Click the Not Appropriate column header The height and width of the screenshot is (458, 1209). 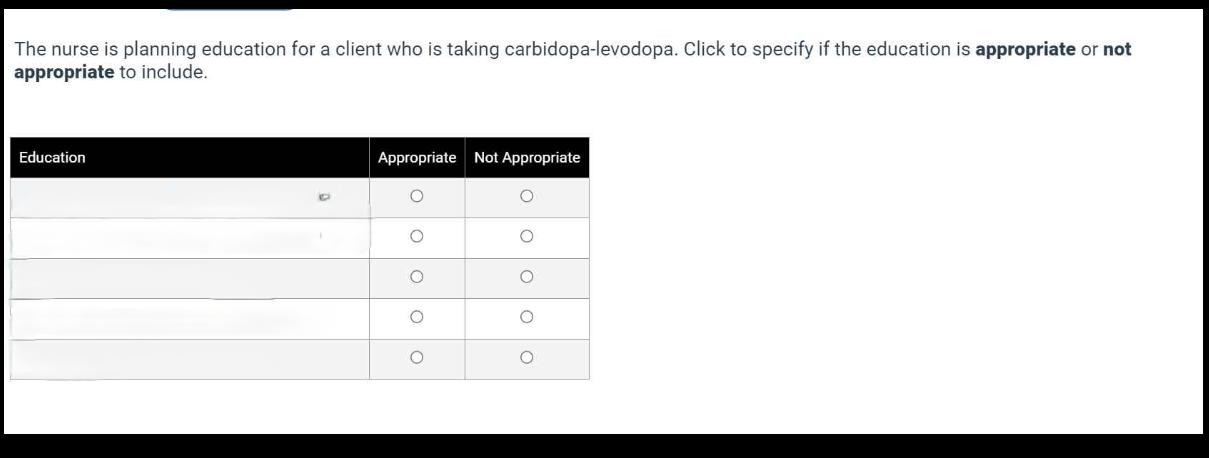(527, 157)
